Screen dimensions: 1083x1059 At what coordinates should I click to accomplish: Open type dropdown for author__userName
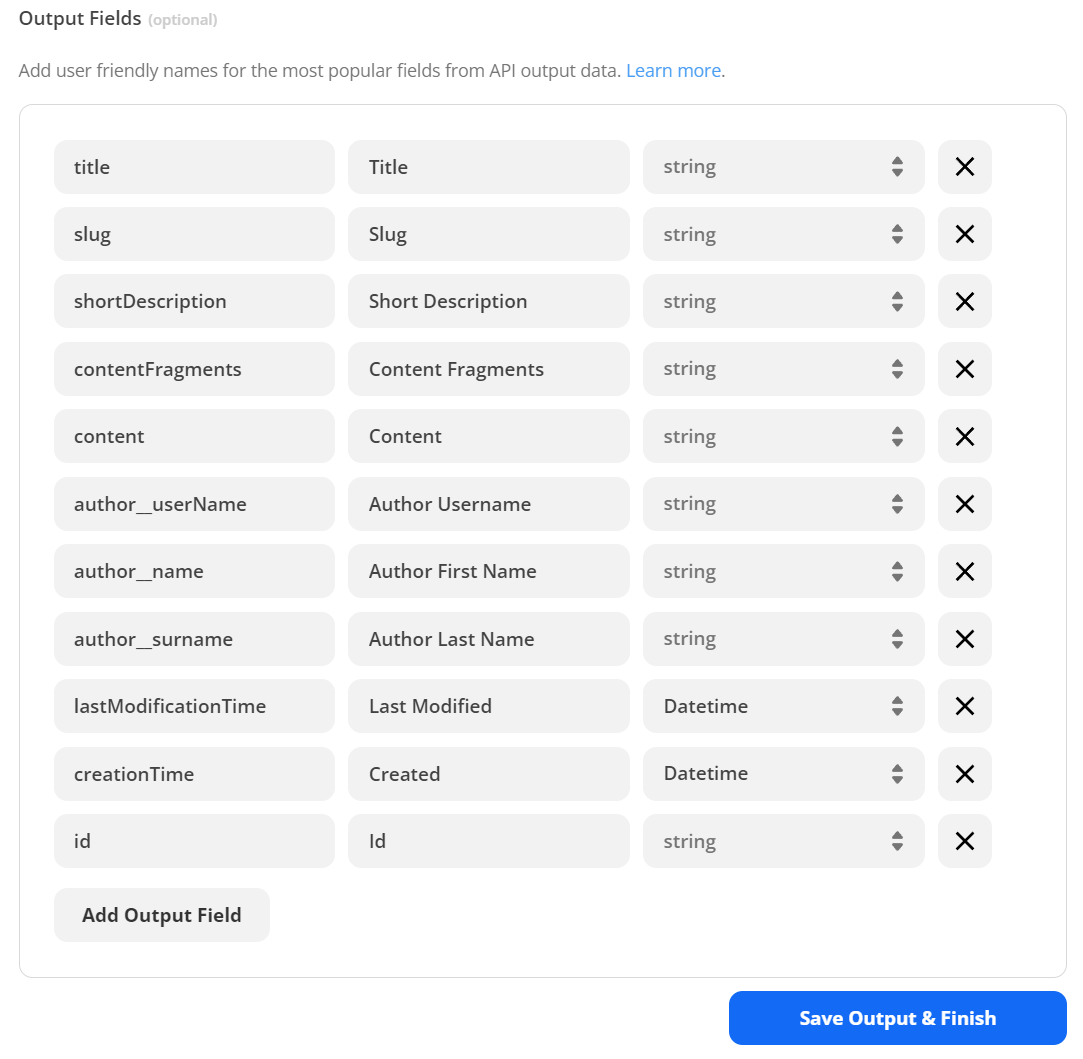click(x=783, y=504)
